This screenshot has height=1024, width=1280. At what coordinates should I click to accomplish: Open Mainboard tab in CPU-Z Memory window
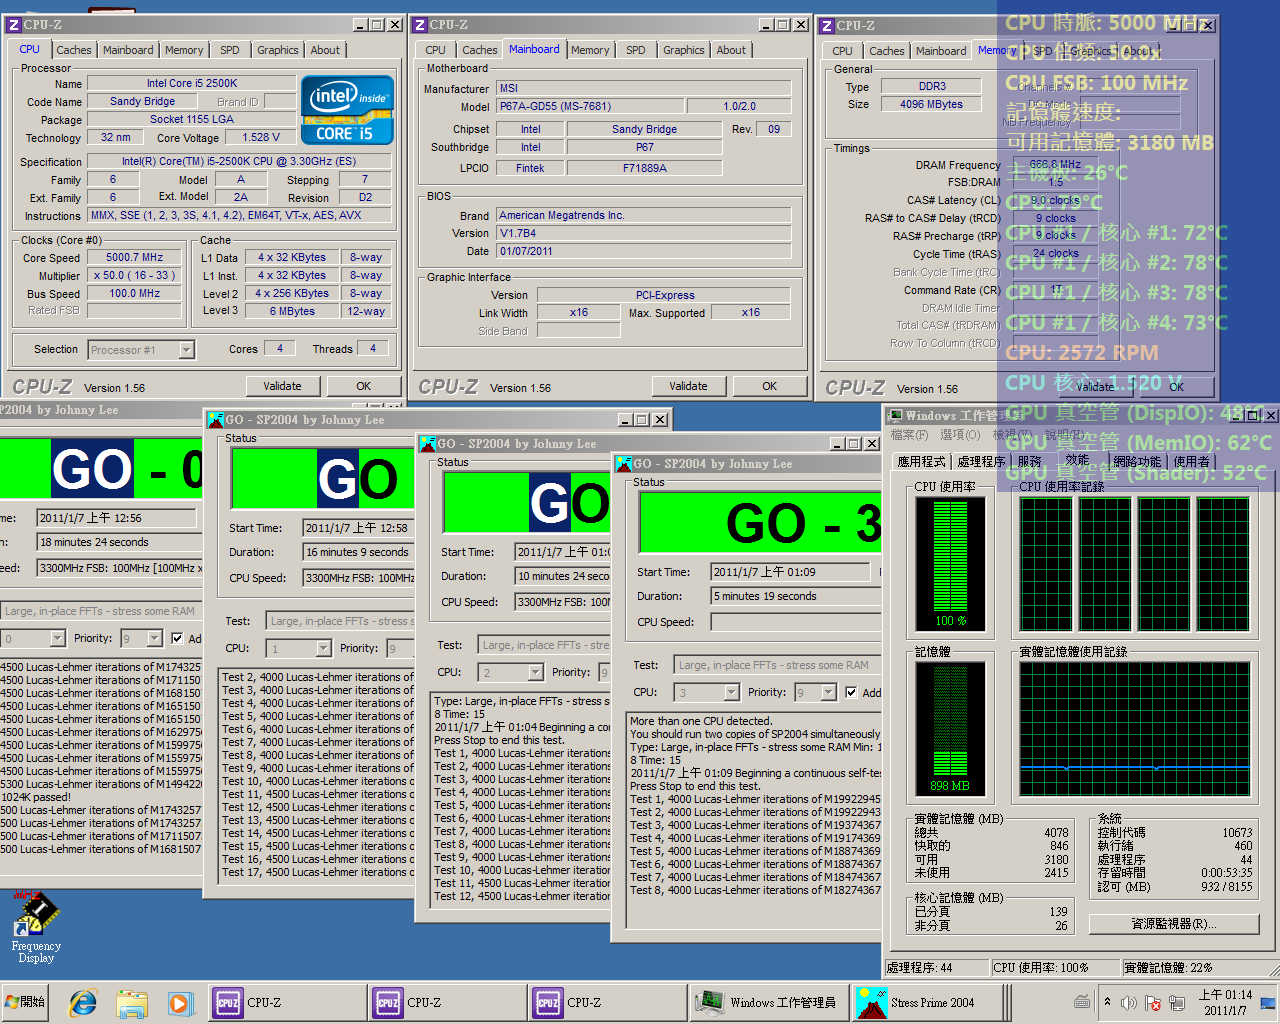(941, 51)
